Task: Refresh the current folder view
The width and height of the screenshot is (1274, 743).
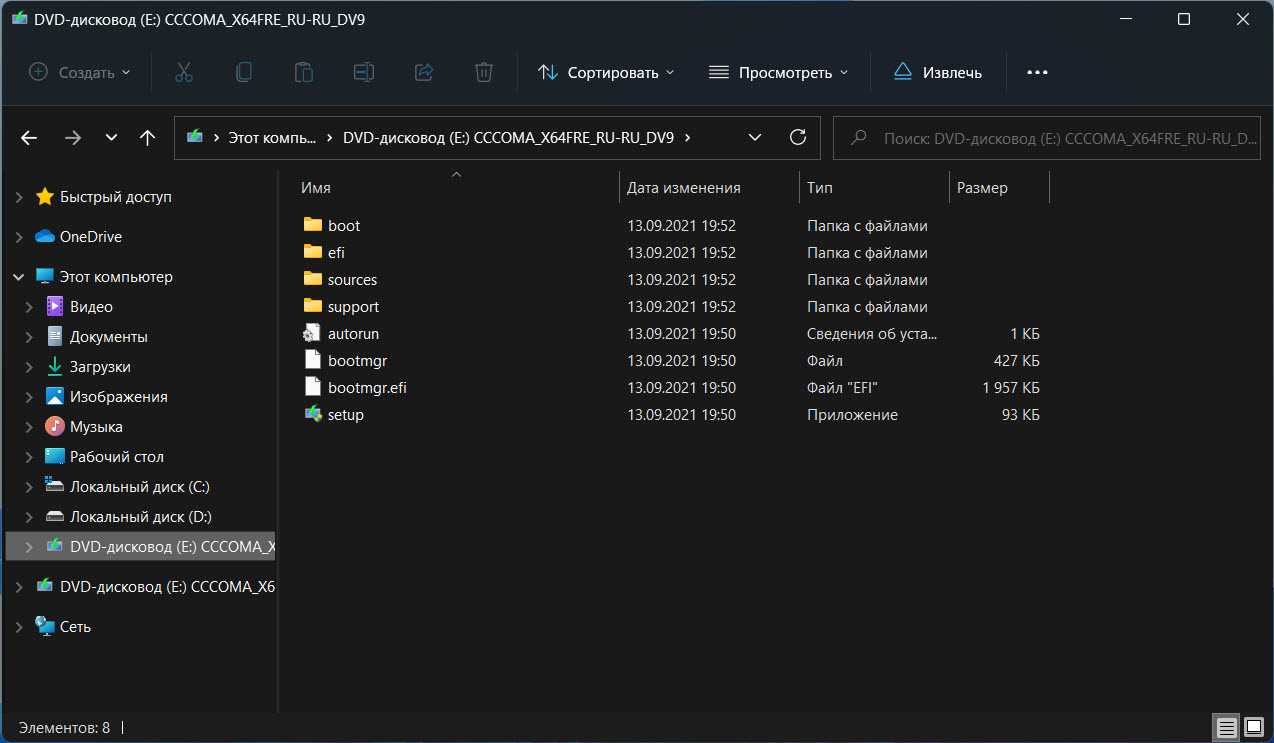Action: pyautogui.click(x=797, y=138)
